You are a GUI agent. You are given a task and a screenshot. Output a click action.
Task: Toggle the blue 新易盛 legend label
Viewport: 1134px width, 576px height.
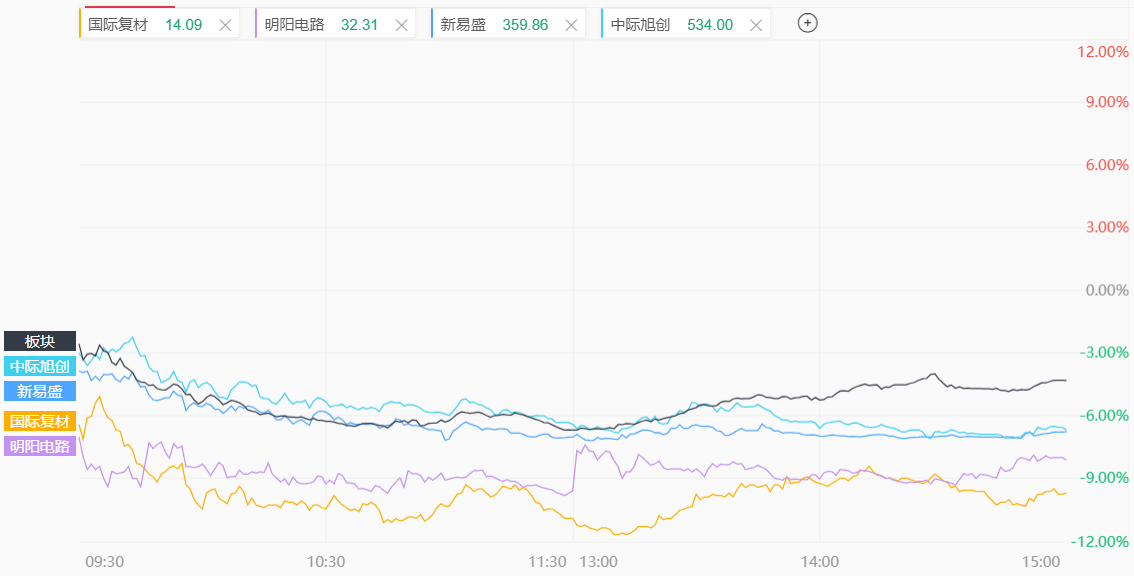point(40,392)
